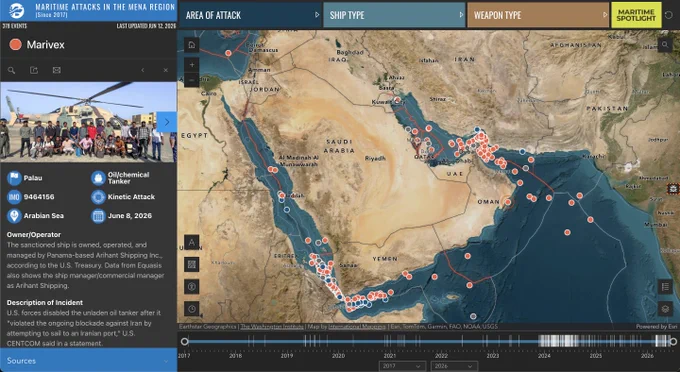Open the basemap grid tool
Image resolution: width=680 pixels, height=372 pixels.
tap(192, 264)
